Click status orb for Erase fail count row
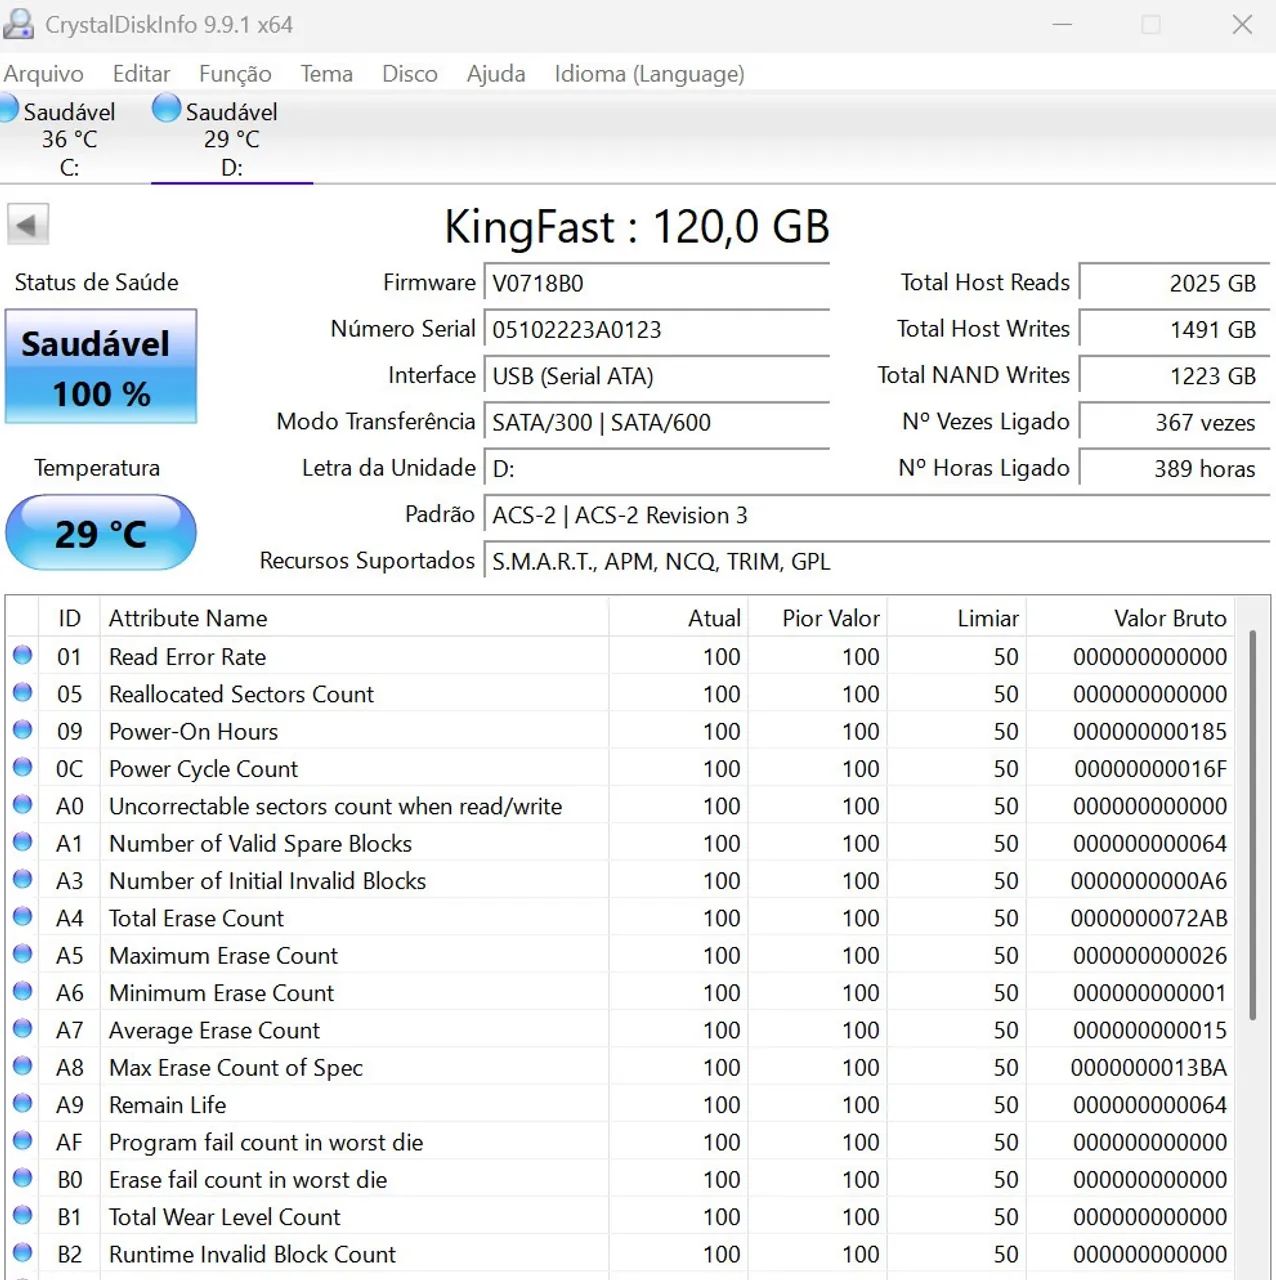The width and height of the screenshot is (1276, 1280). 22,1178
